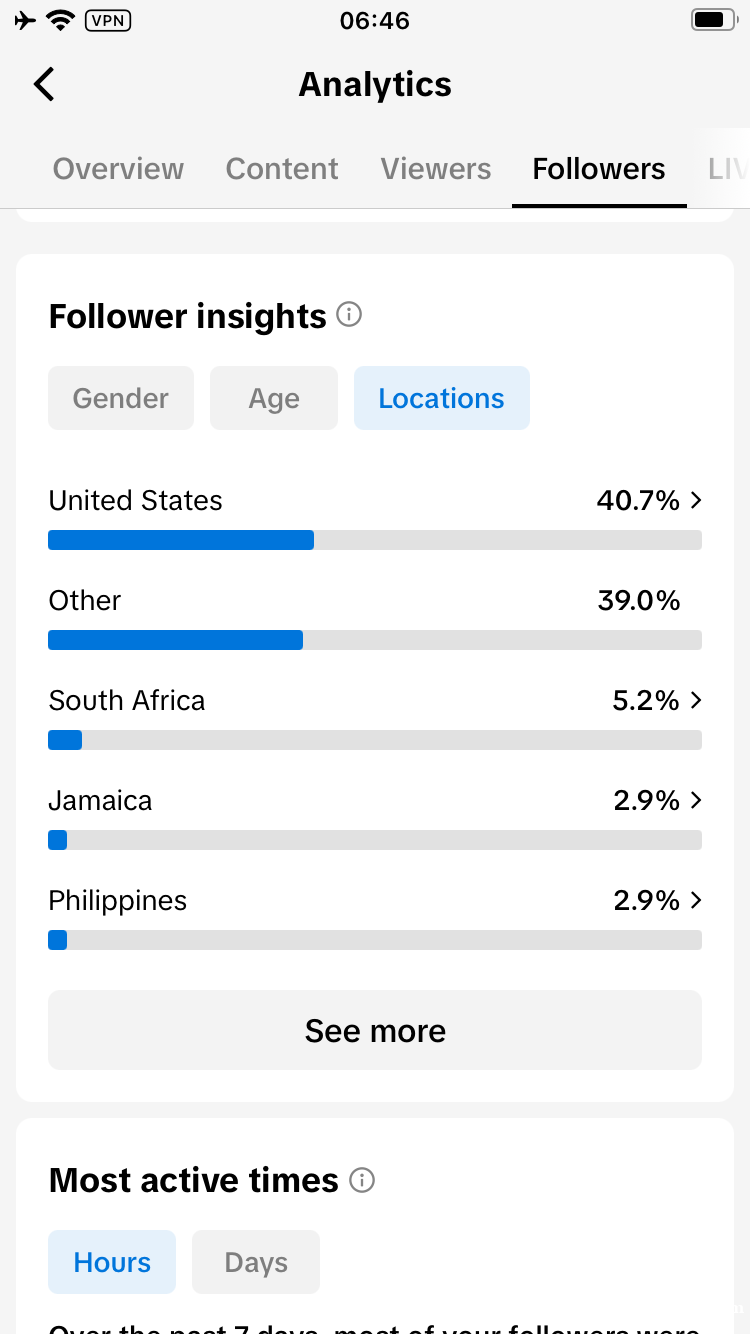Switch active times to Days
750x1334 pixels.
coord(256,1262)
